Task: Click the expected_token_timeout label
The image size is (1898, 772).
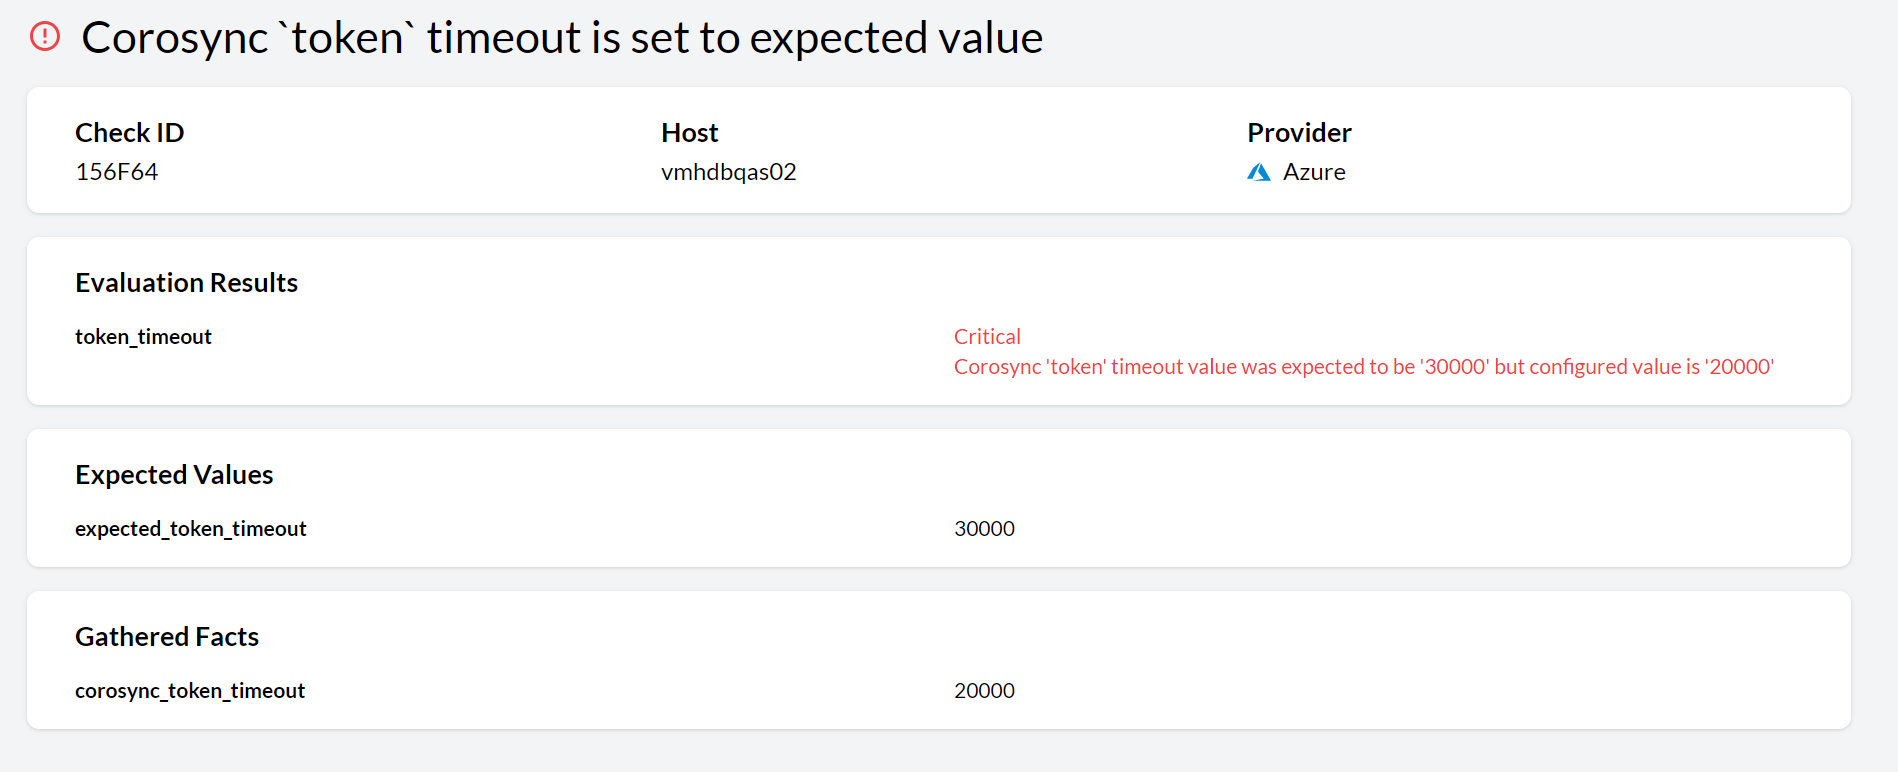Action: [191, 529]
